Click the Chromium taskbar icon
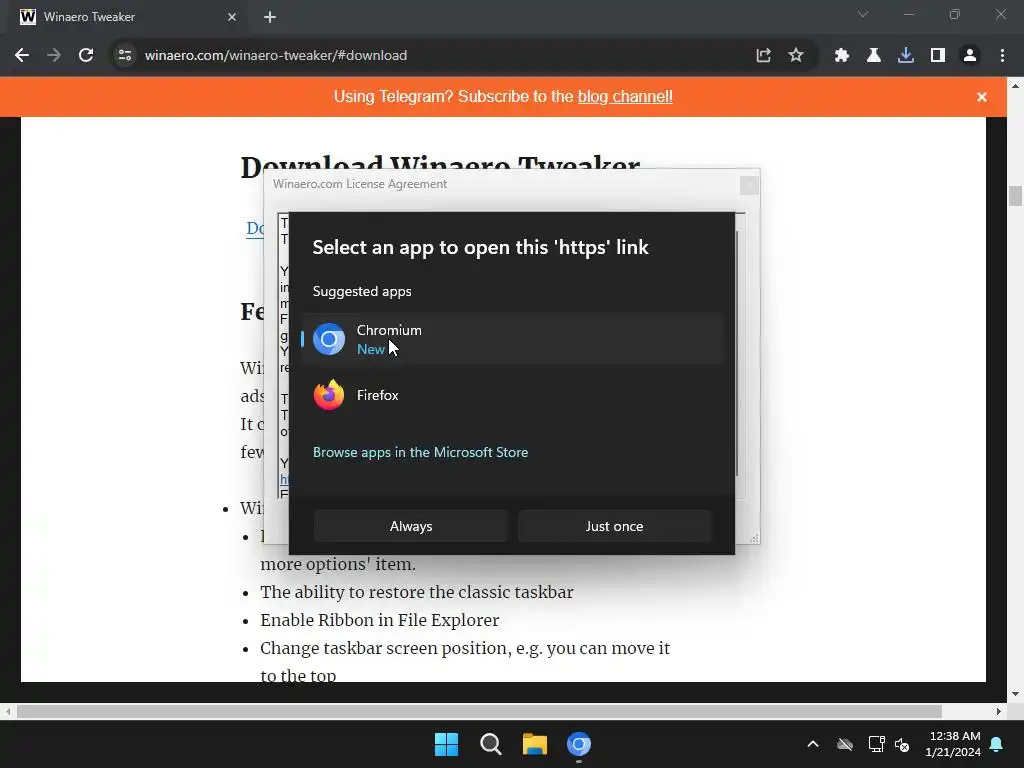This screenshot has height=768, width=1024. [x=579, y=744]
